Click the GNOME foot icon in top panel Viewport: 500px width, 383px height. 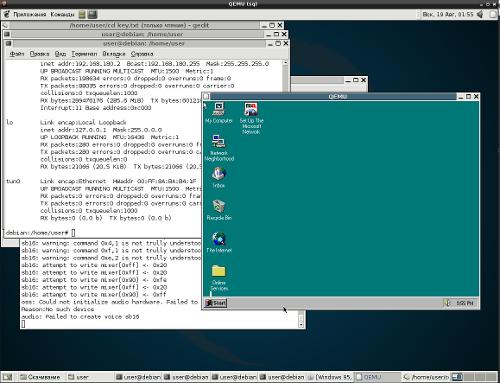pos(6,14)
